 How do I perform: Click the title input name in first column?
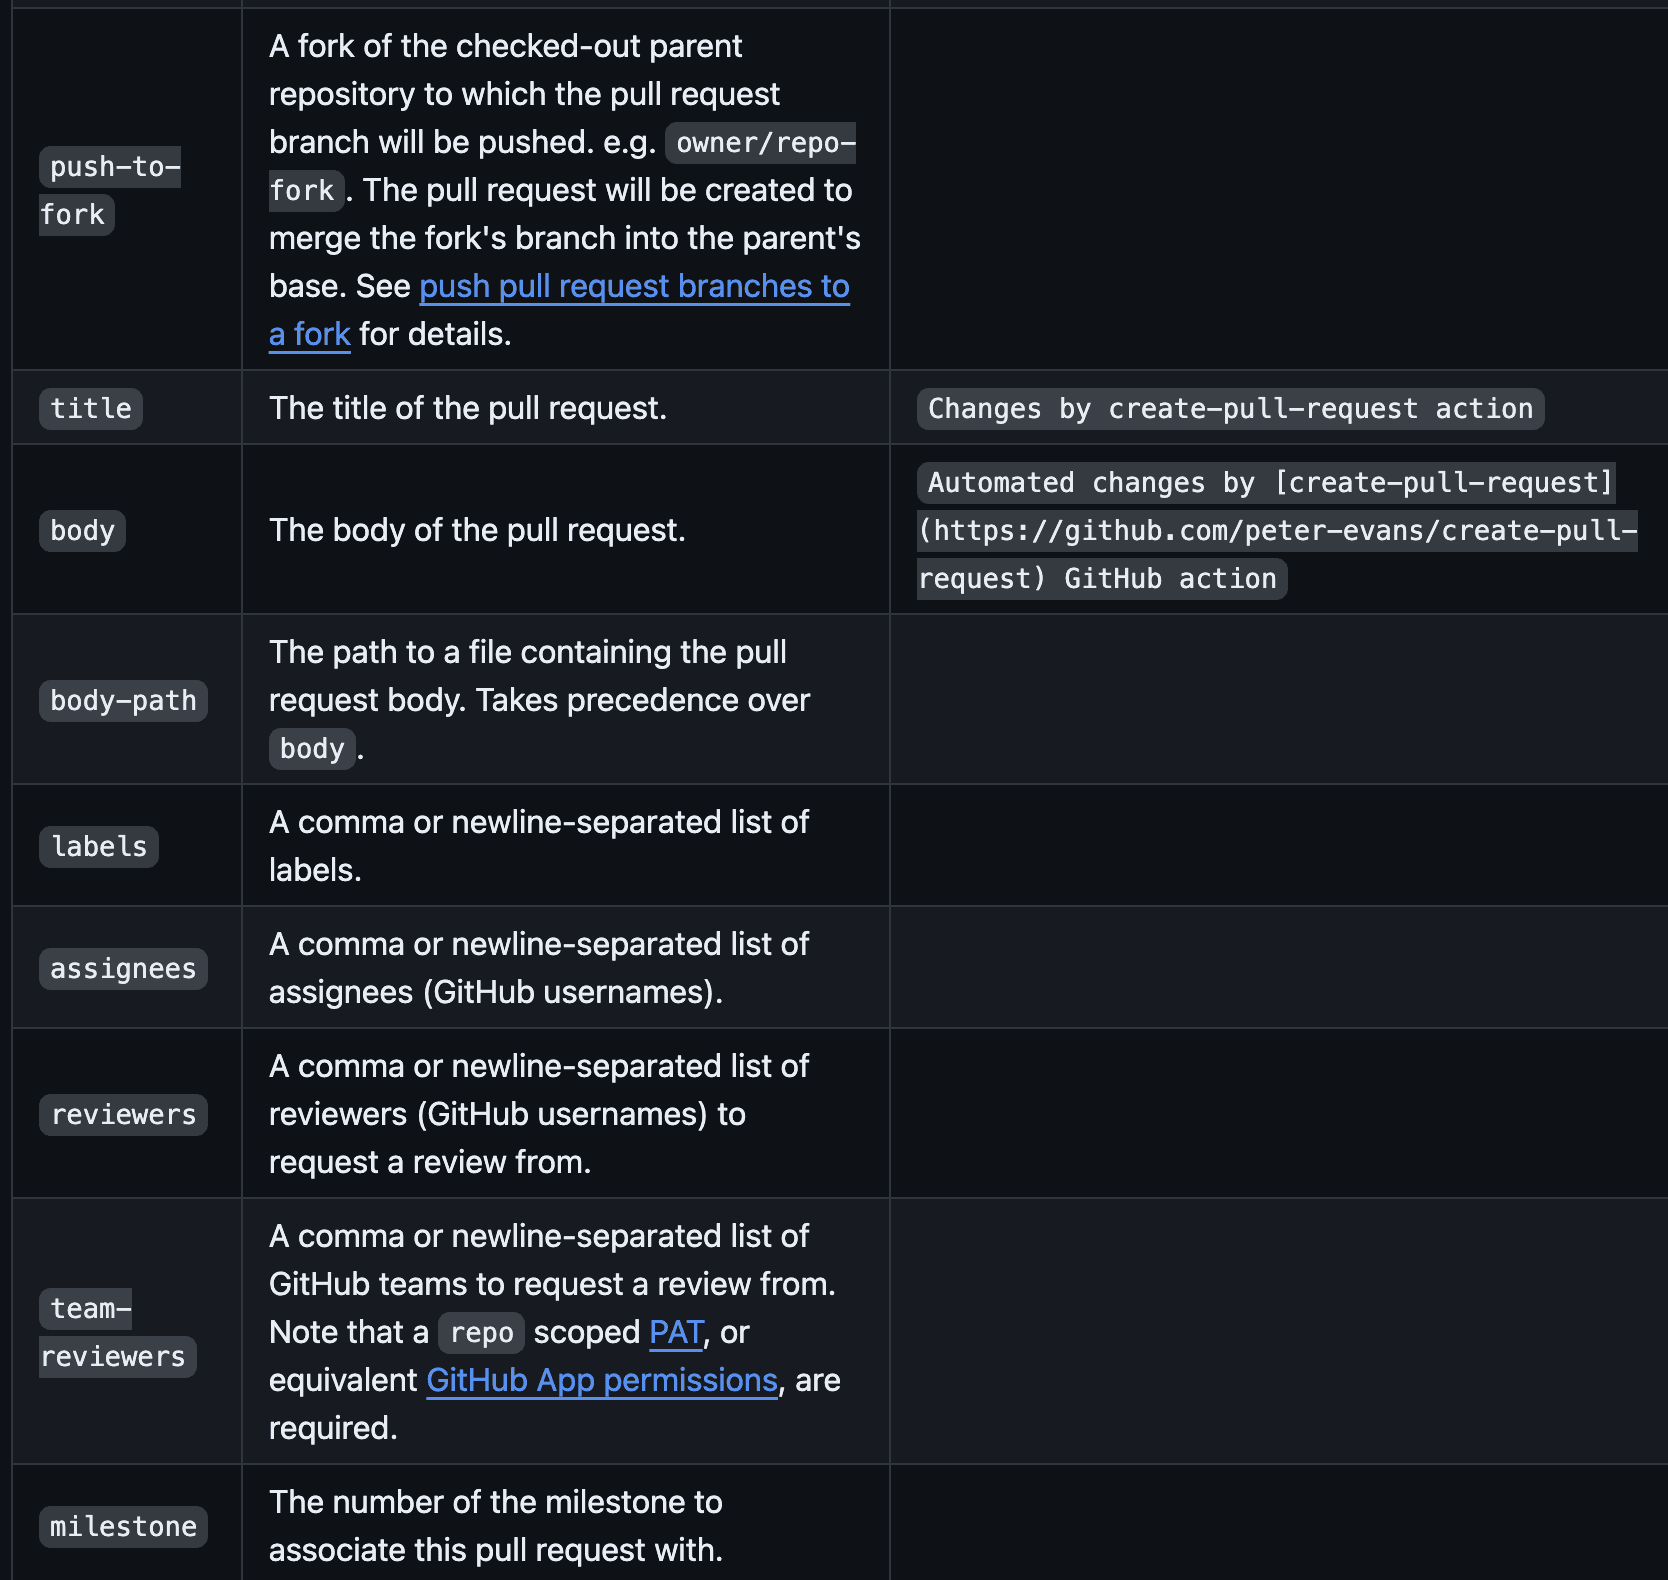[x=91, y=409]
